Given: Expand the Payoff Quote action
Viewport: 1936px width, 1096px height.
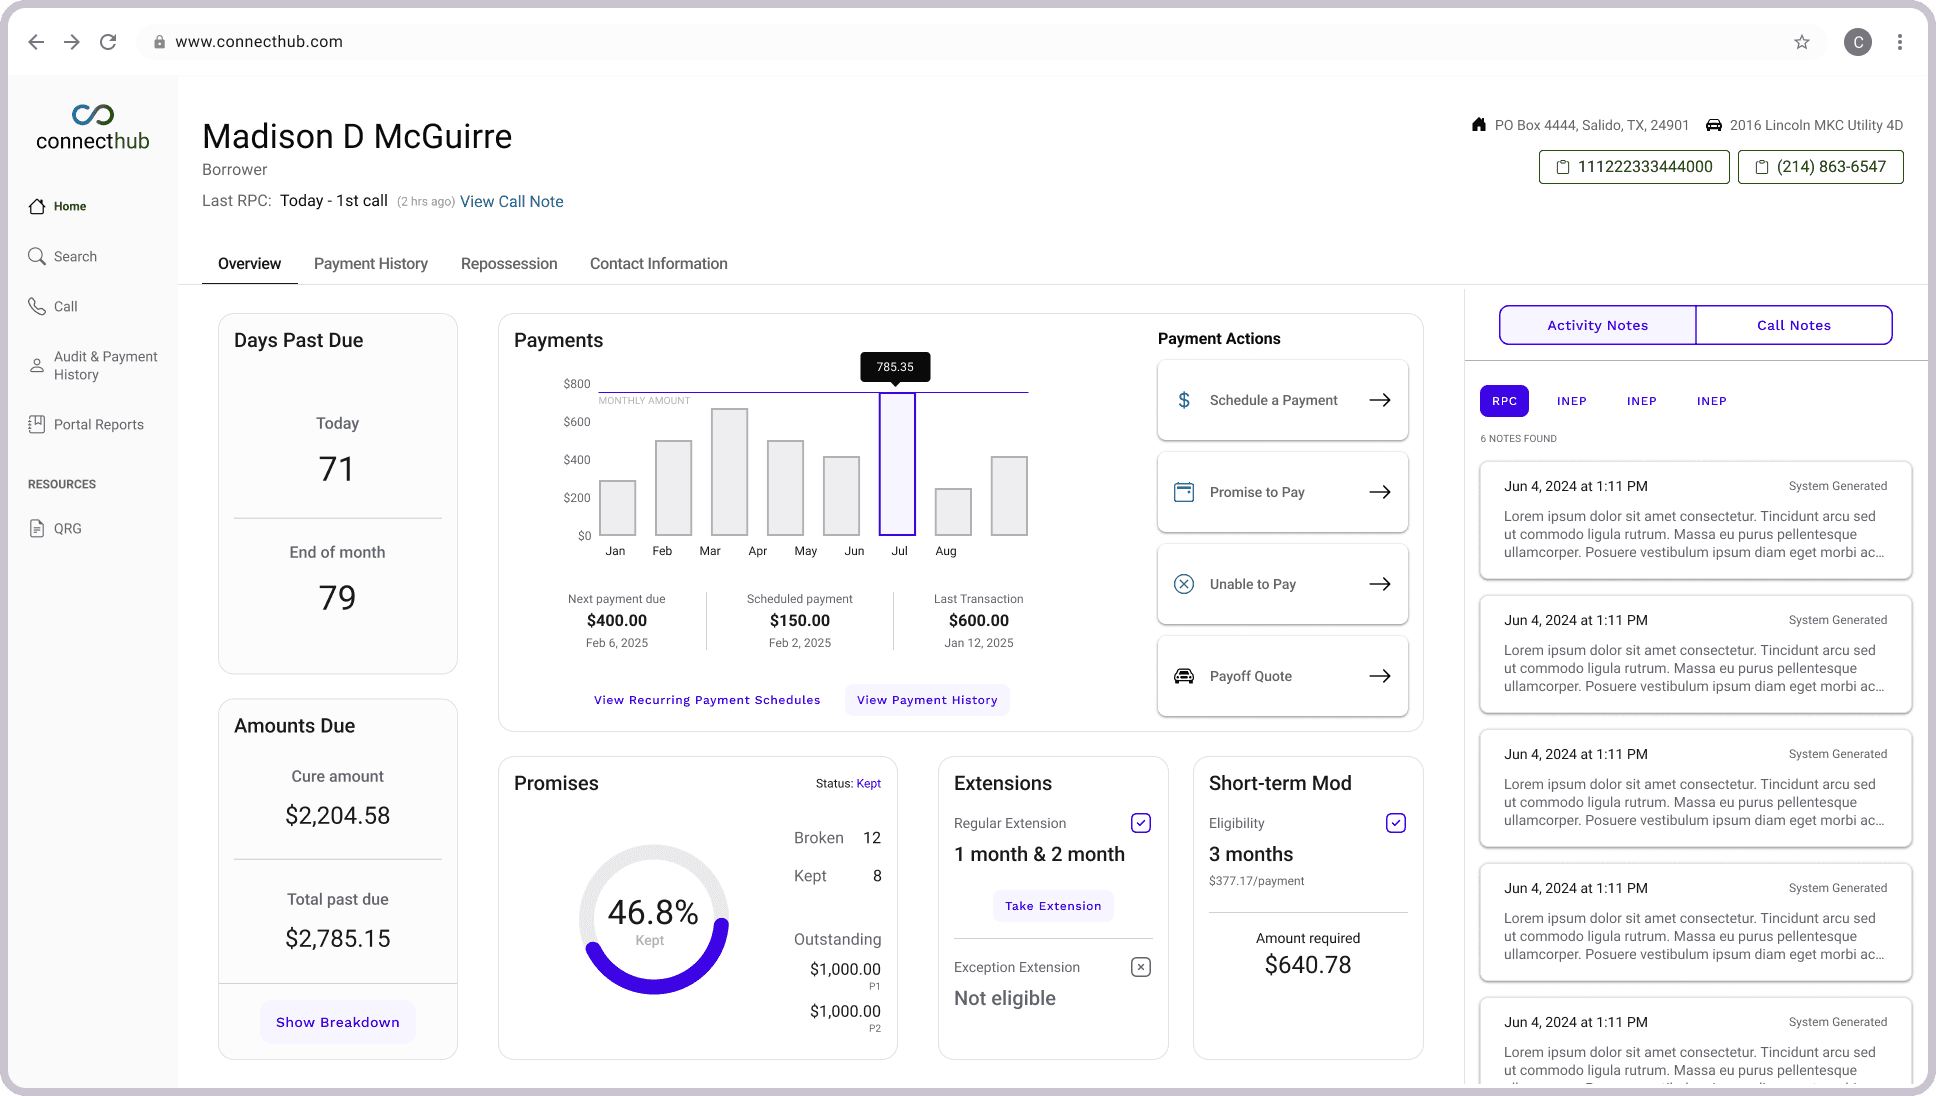Looking at the screenshot, I should click(1282, 676).
